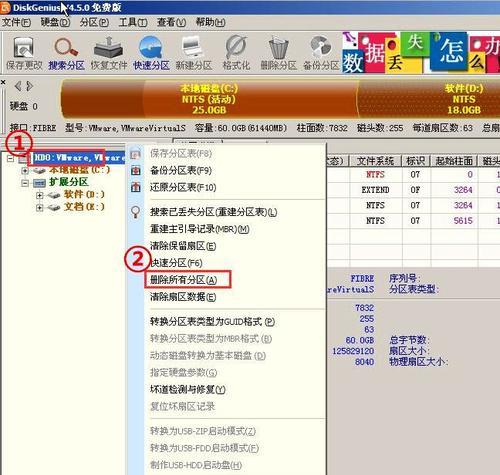Click the start cylinder value 0
This screenshot has width=500, height=475.
coord(470,174)
